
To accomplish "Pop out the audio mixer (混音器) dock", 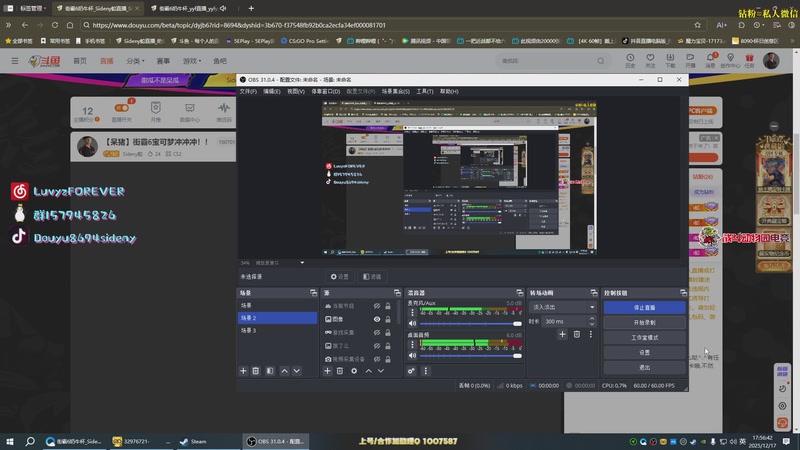I will (519, 293).
